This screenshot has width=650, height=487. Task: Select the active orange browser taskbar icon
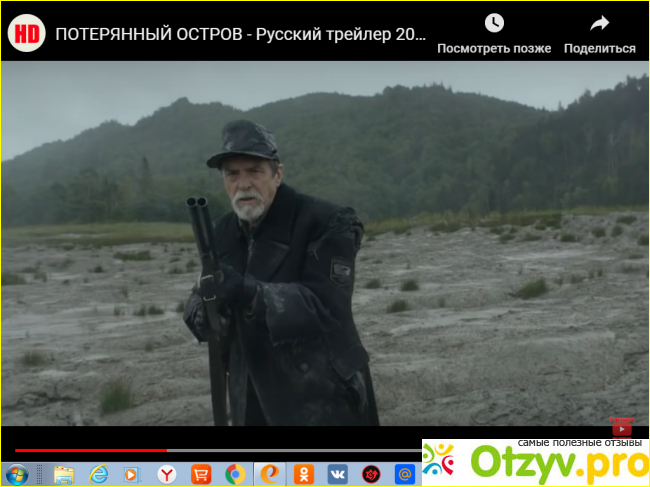tap(270, 473)
